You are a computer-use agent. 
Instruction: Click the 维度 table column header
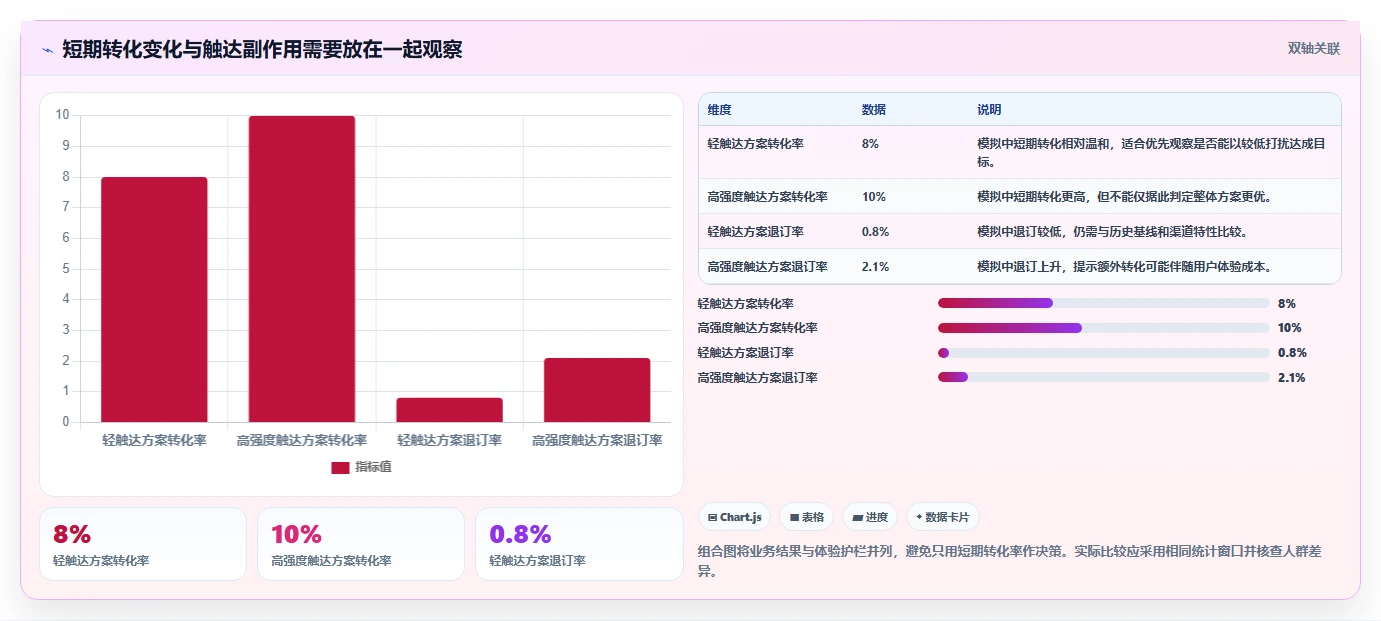pyautogui.click(x=719, y=110)
